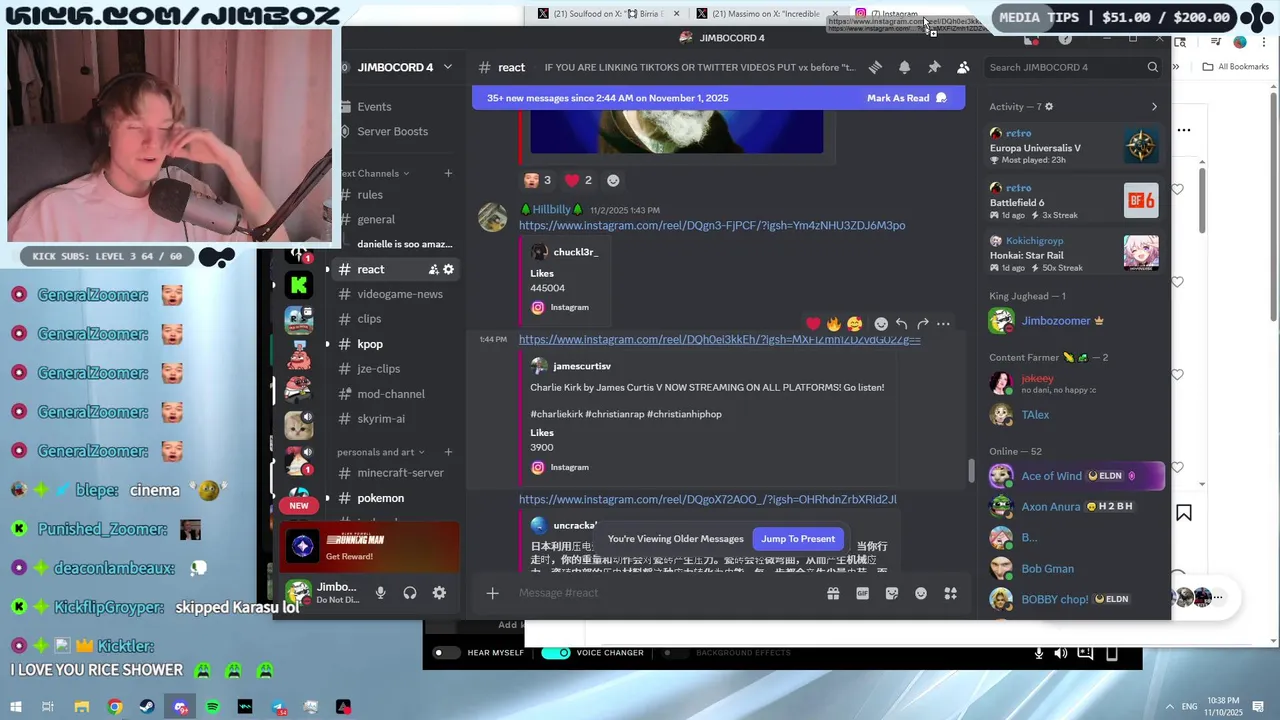The width and height of the screenshot is (1280, 720).
Task: Open react channel settings gear
Action: (449, 269)
